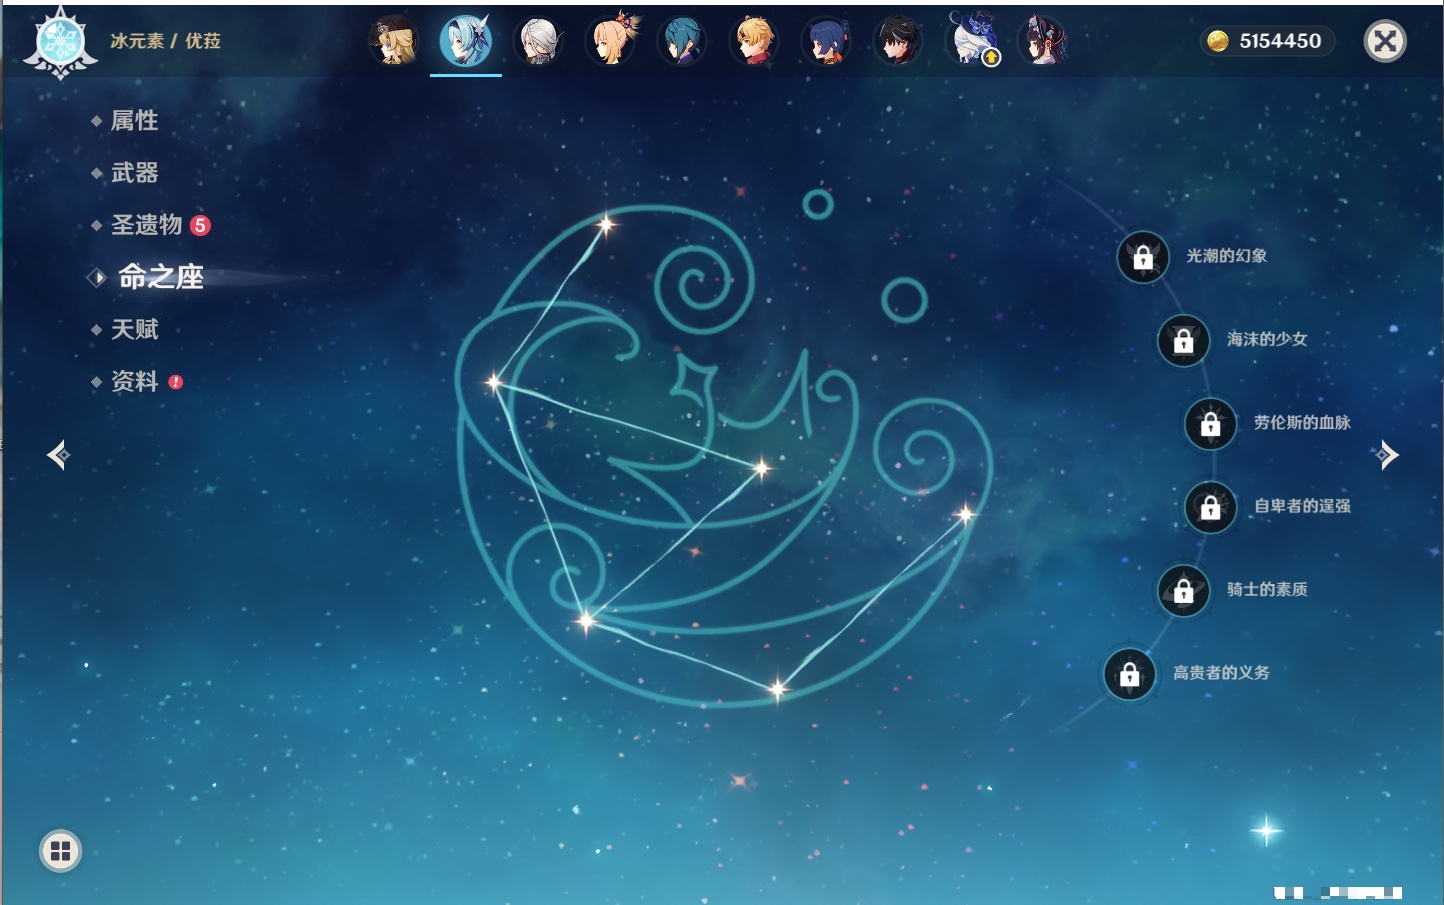Screen dimensions: 1444x905
Task: Open the 属性 attributes page
Action: (x=134, y=121)
